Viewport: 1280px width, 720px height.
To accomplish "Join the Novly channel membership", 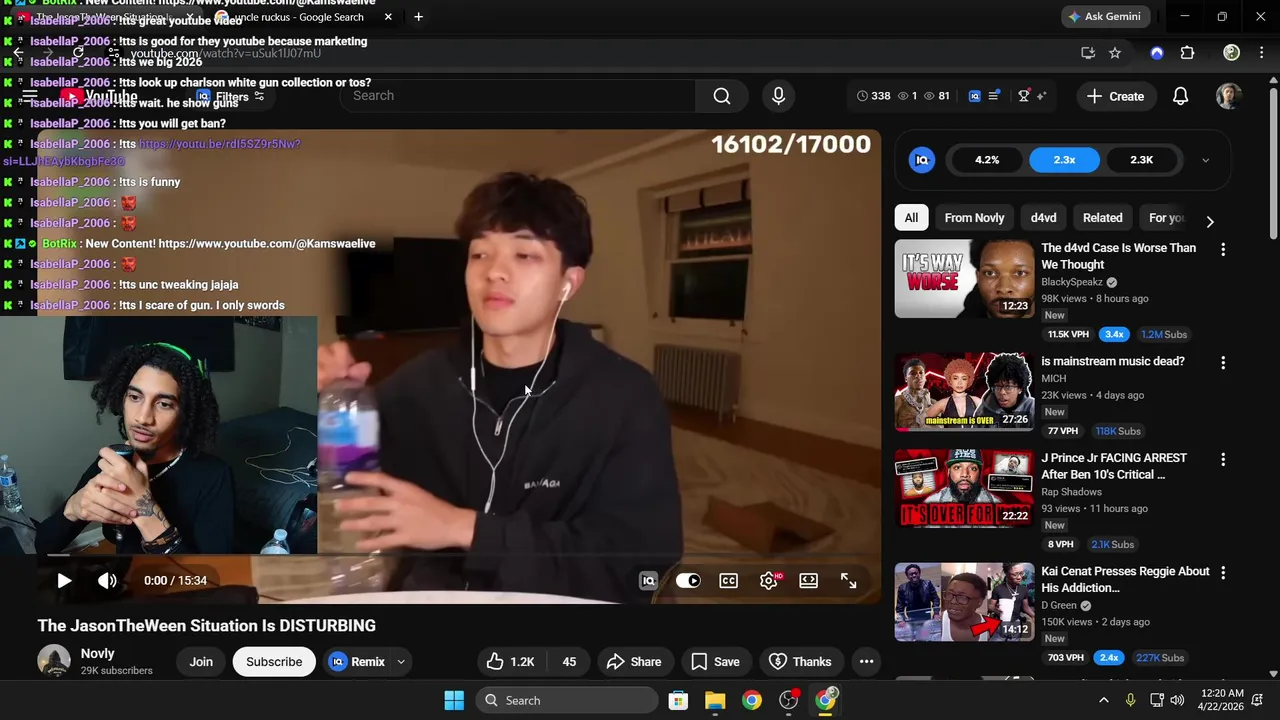I will [x=201, y=661].
